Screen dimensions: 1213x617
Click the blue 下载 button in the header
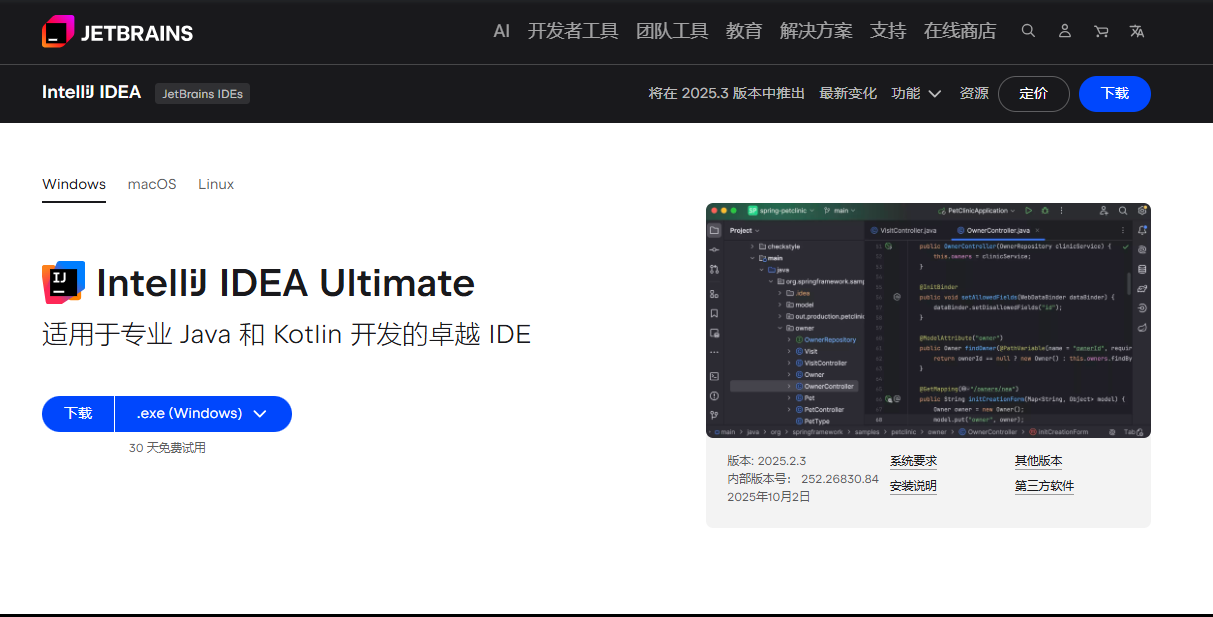click(x=1114, y=94)
